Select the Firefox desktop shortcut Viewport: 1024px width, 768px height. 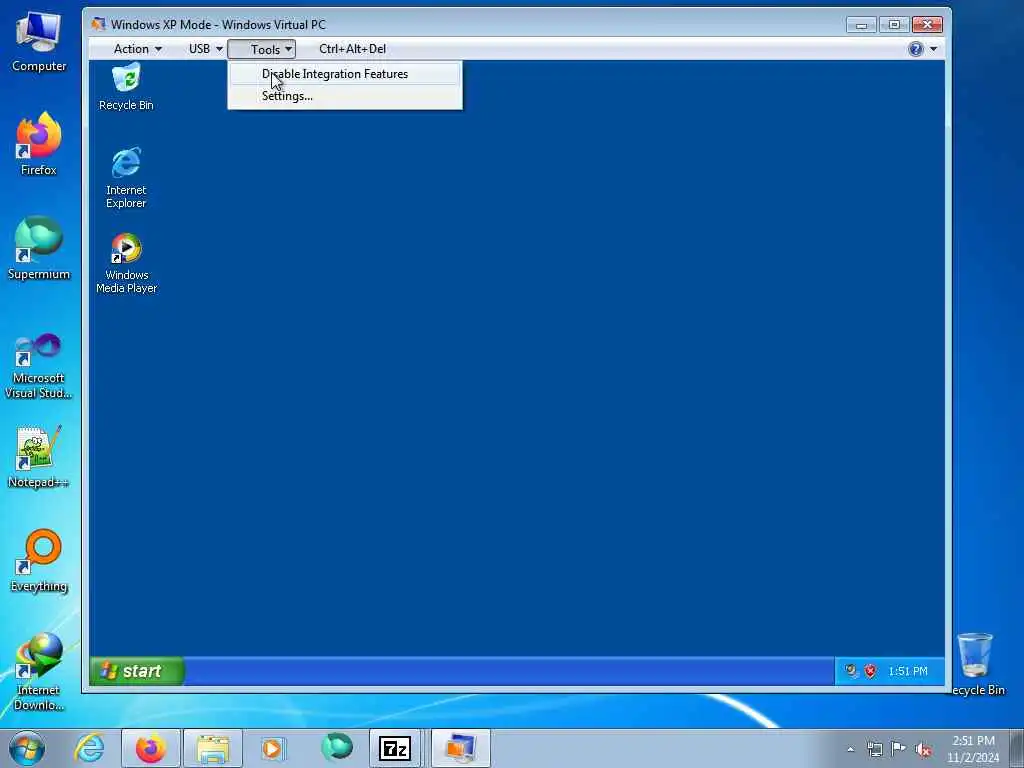pyautogui.click(x=39, y=144)
